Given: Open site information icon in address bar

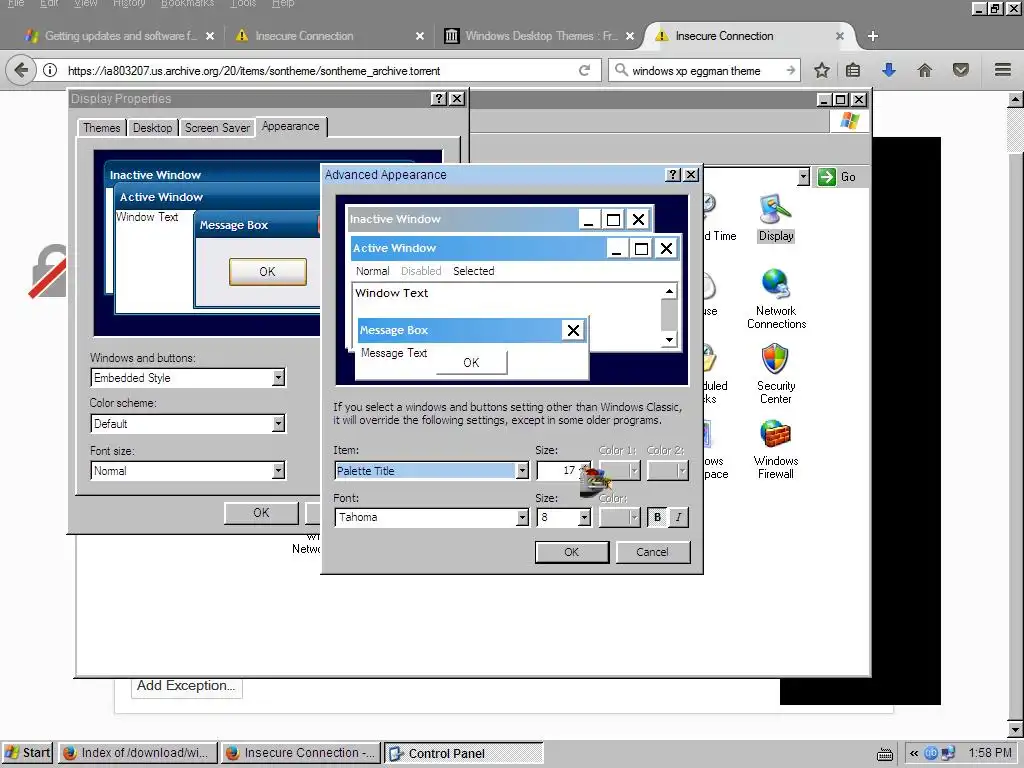Looking at the screenshot, I should point(50,71).
